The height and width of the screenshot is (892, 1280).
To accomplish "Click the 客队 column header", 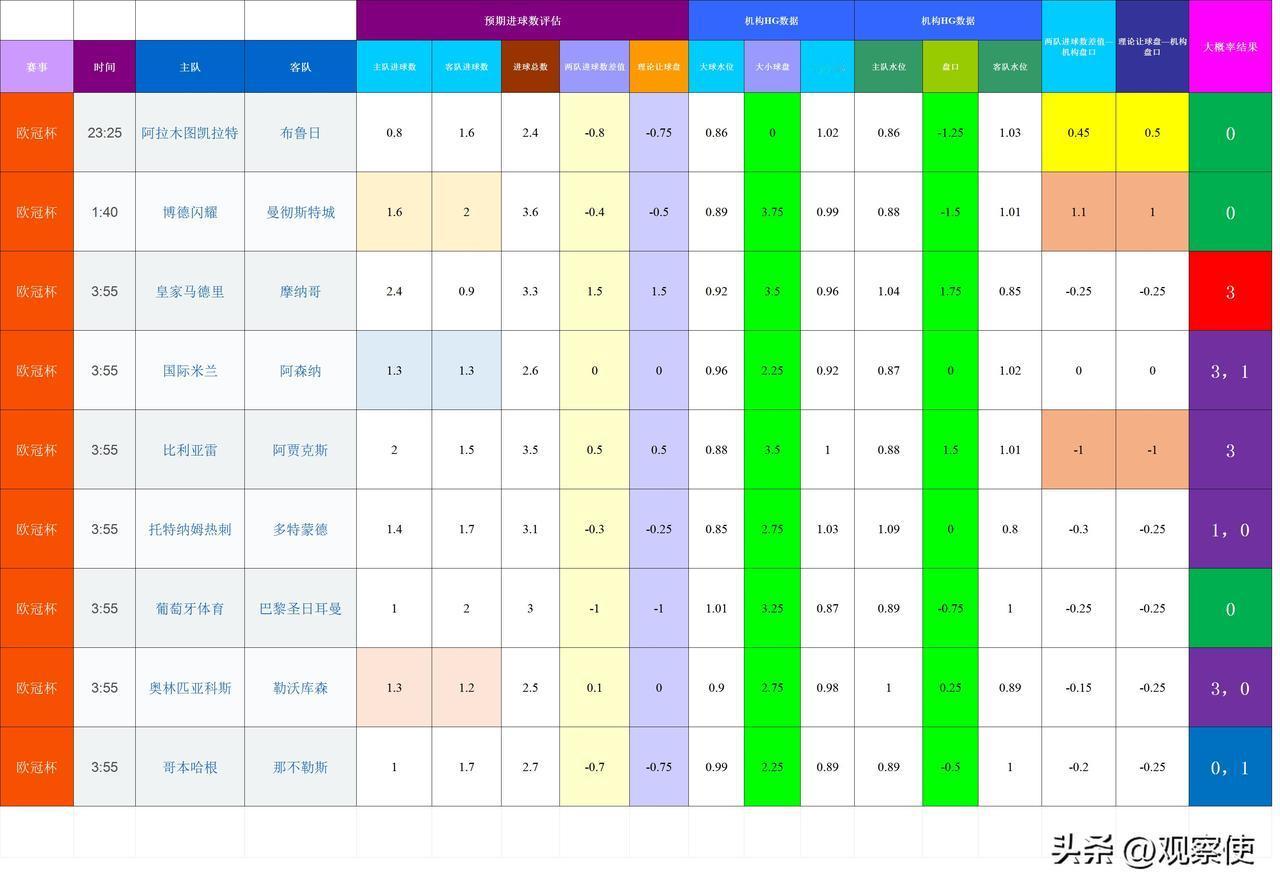I will coord(300,67).
